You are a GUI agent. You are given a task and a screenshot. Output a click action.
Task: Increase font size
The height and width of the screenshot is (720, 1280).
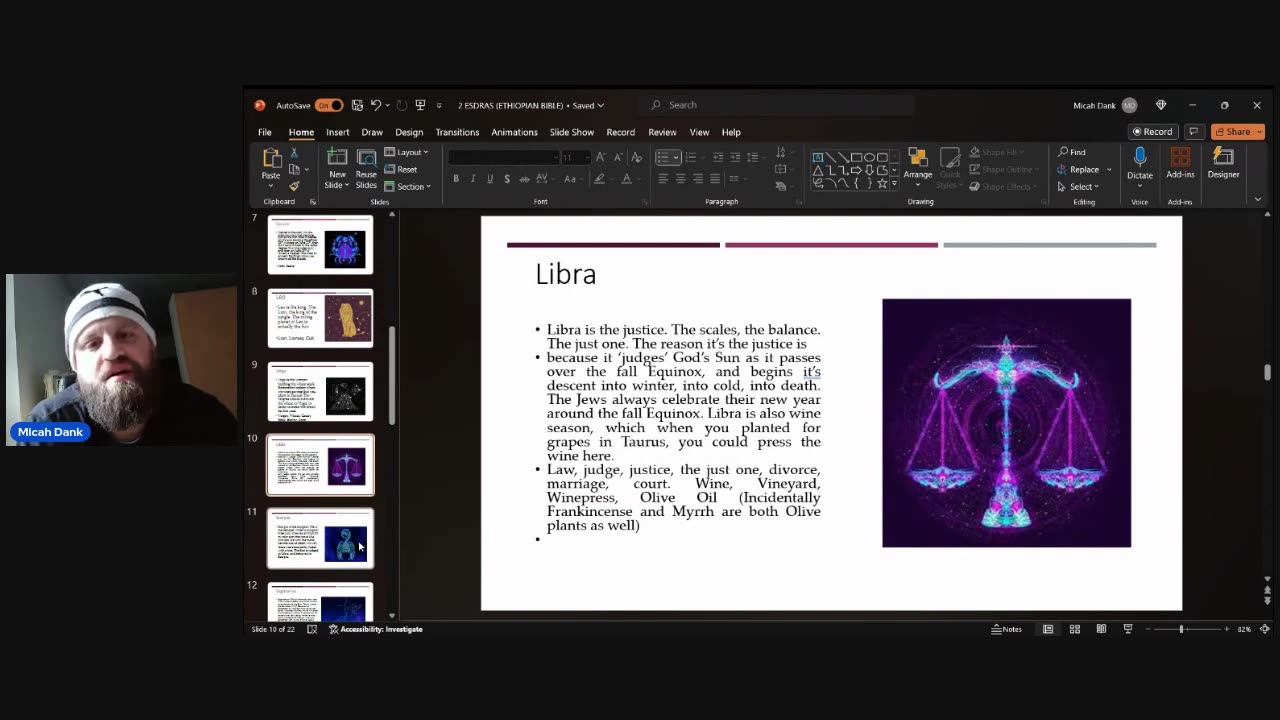600,157
